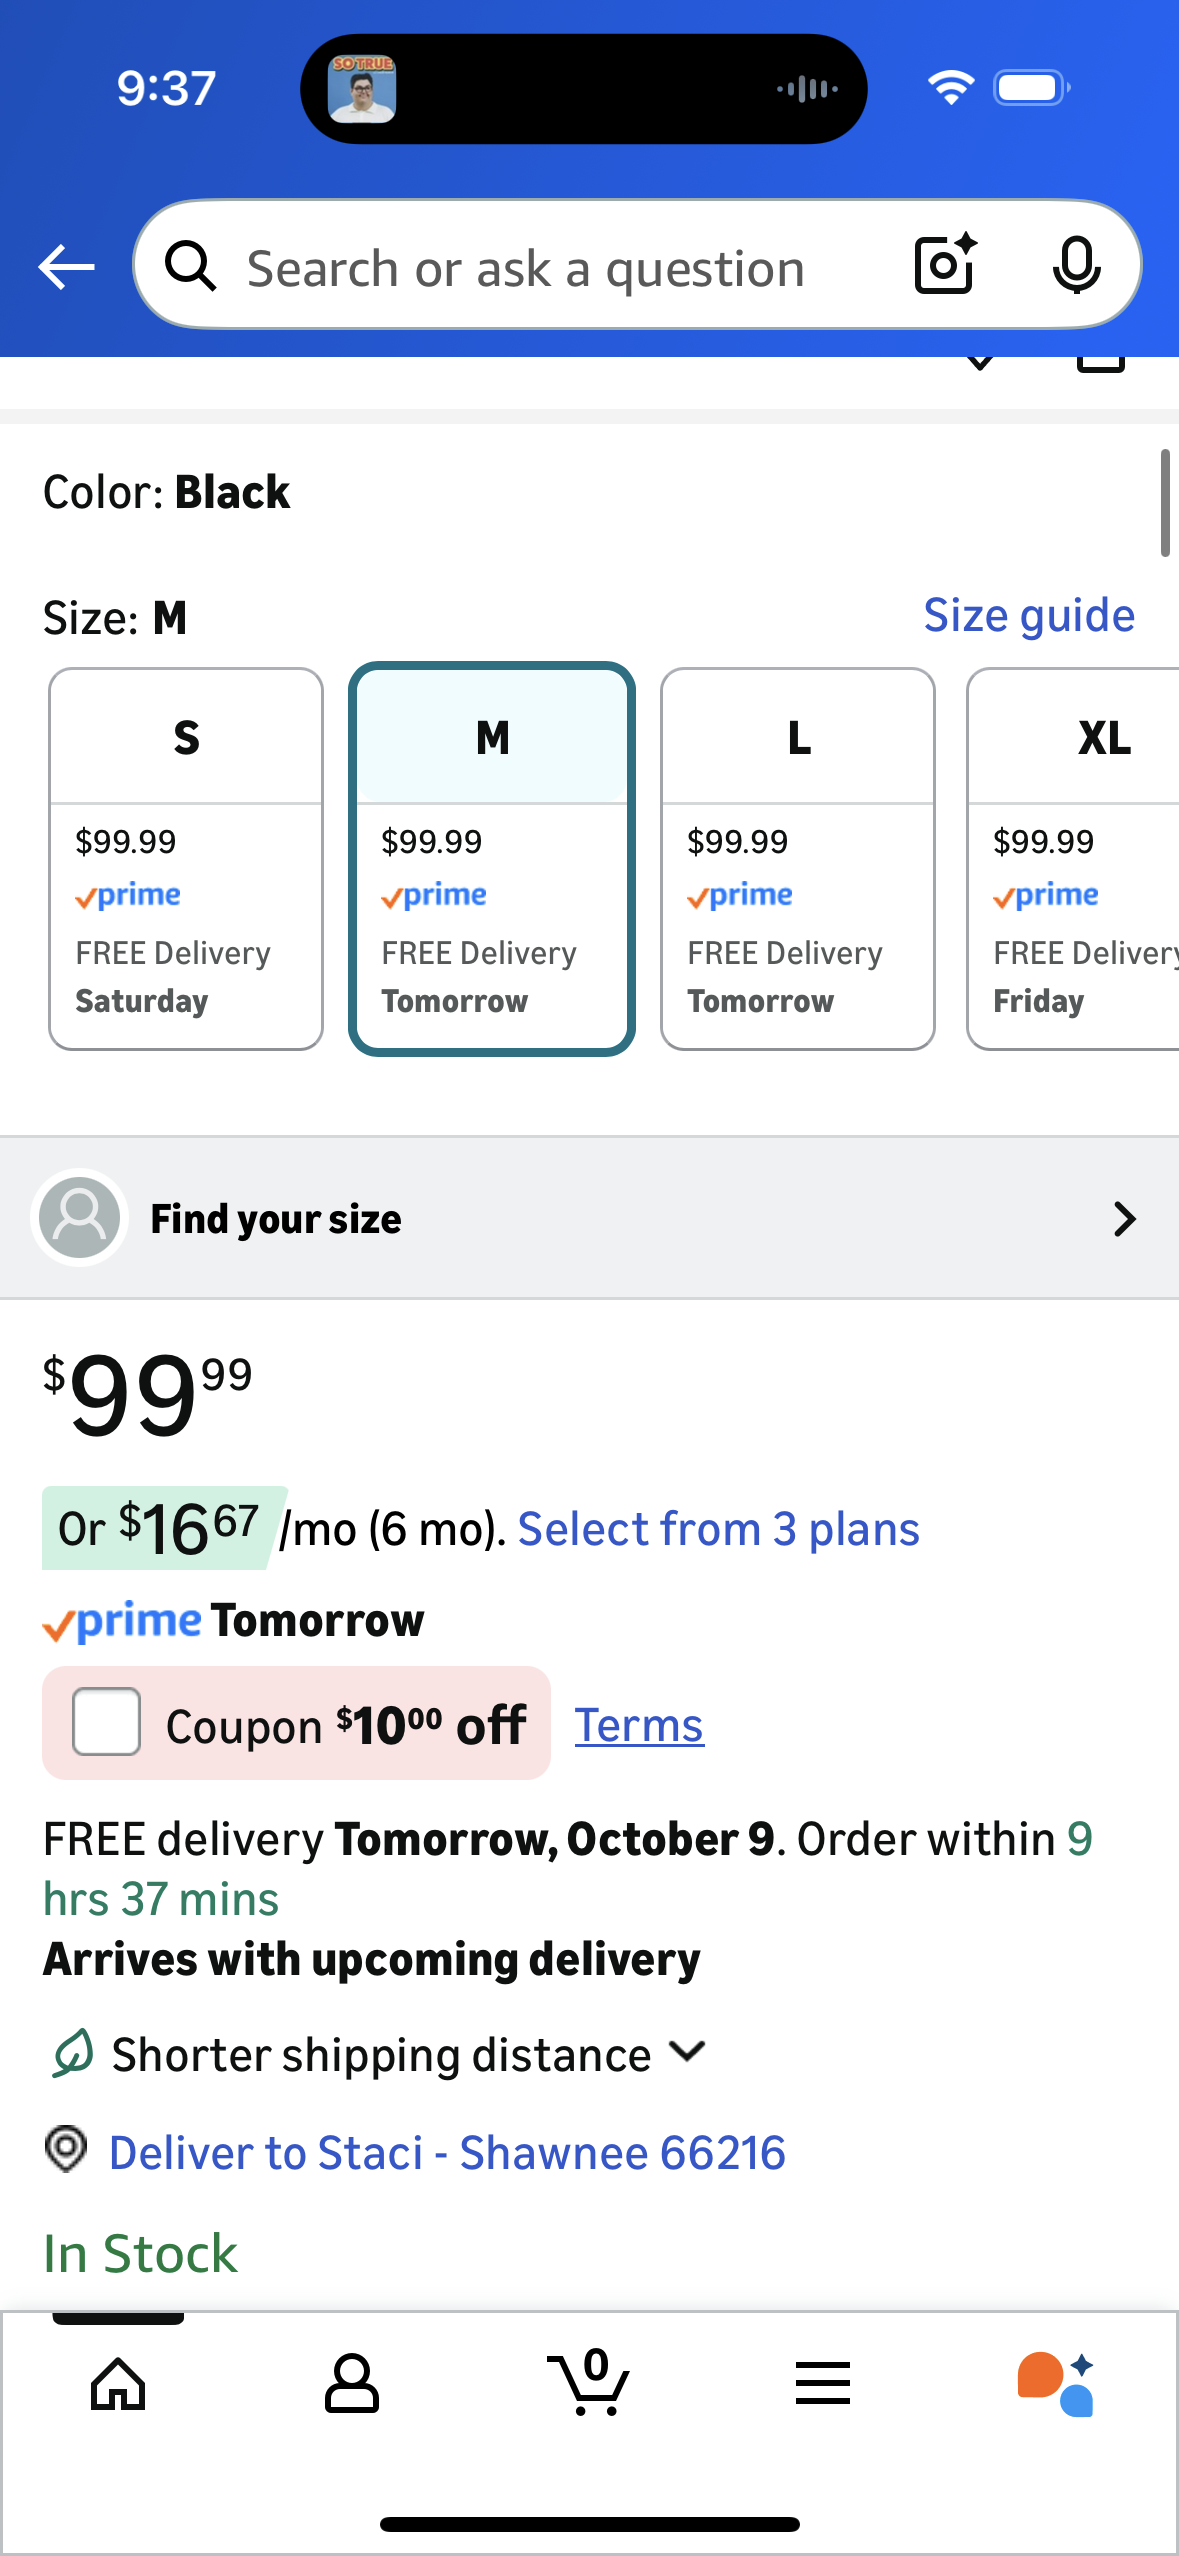This screenshot has width=1179, height=2556.
Task: Change delivery address Shawnee 66216
Action: click(447, 2152)
